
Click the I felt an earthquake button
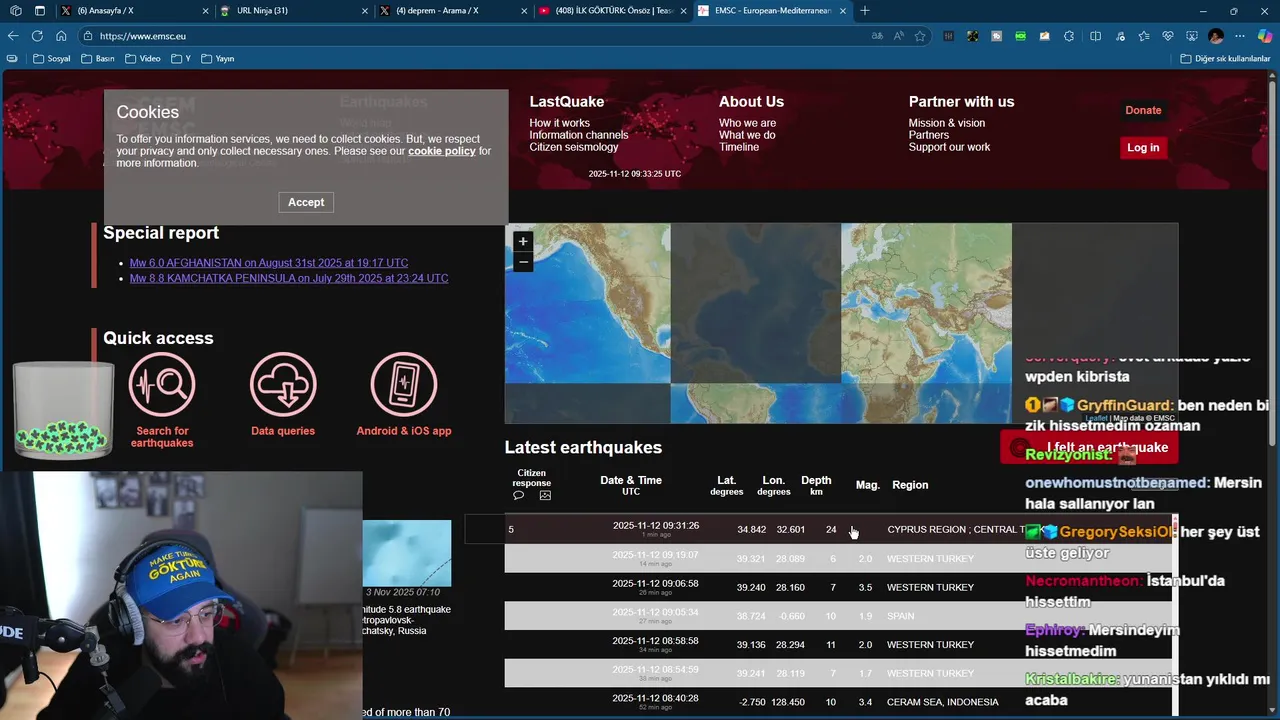coord(1089,447)
